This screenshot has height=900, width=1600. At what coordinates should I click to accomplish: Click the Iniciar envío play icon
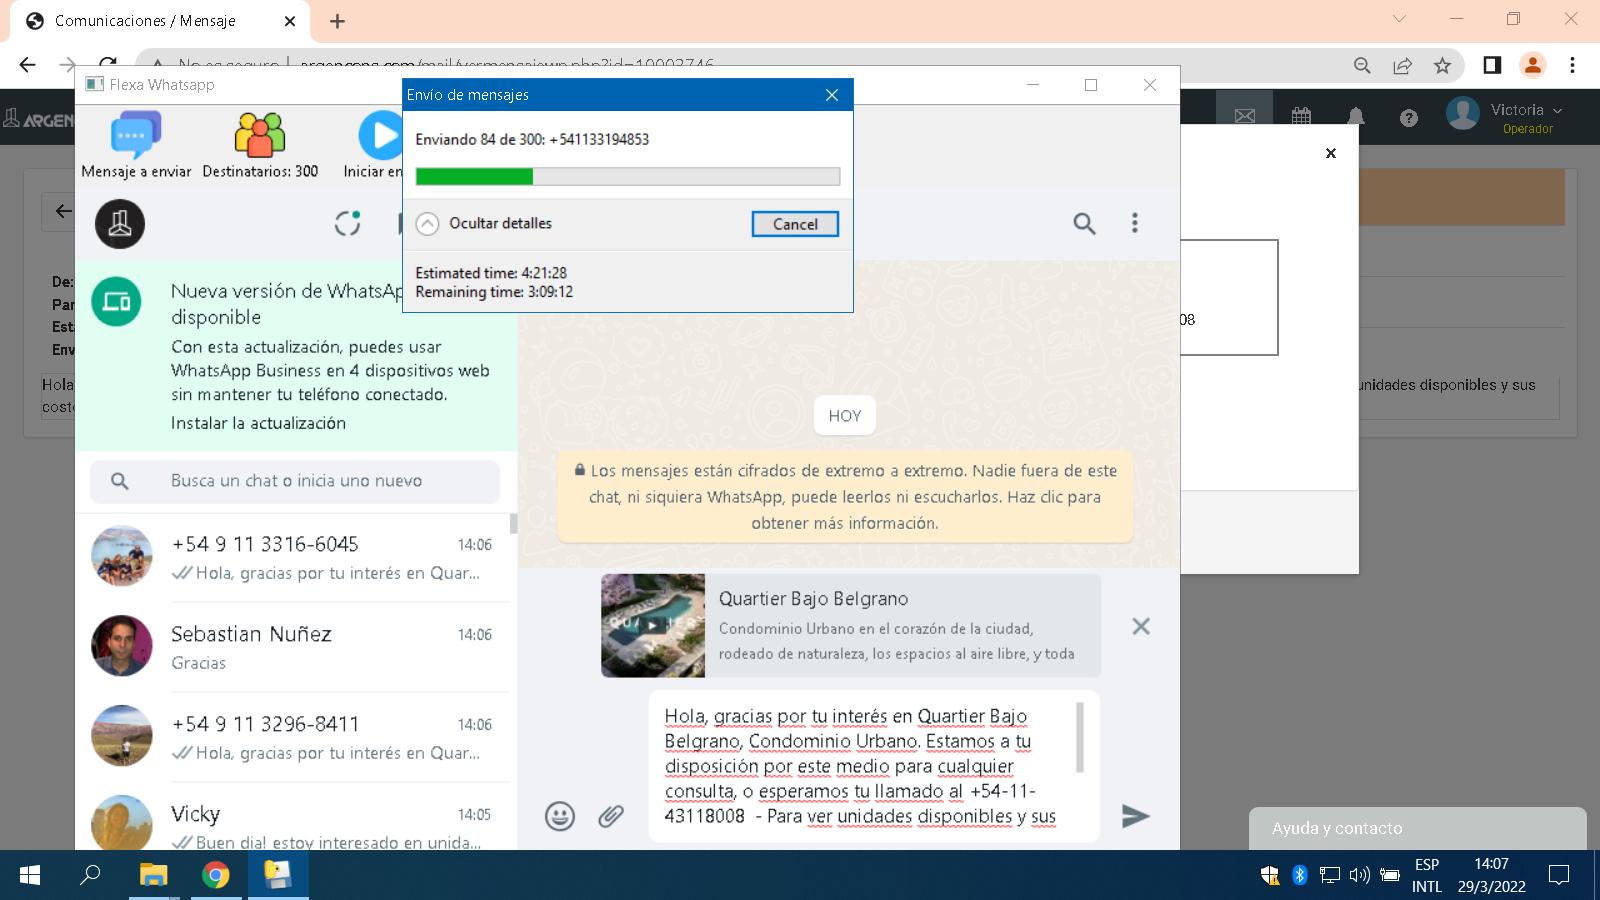(x=381, y=135)
